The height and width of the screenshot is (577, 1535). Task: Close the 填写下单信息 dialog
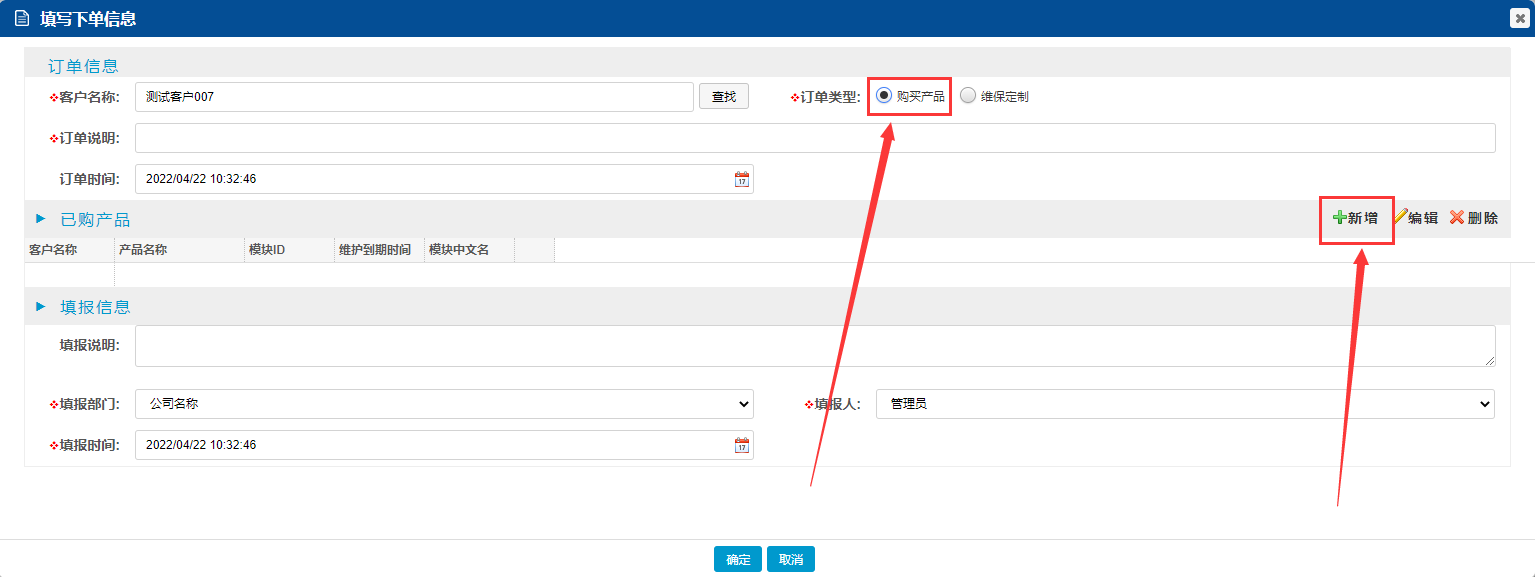[x=1520, y=18]
